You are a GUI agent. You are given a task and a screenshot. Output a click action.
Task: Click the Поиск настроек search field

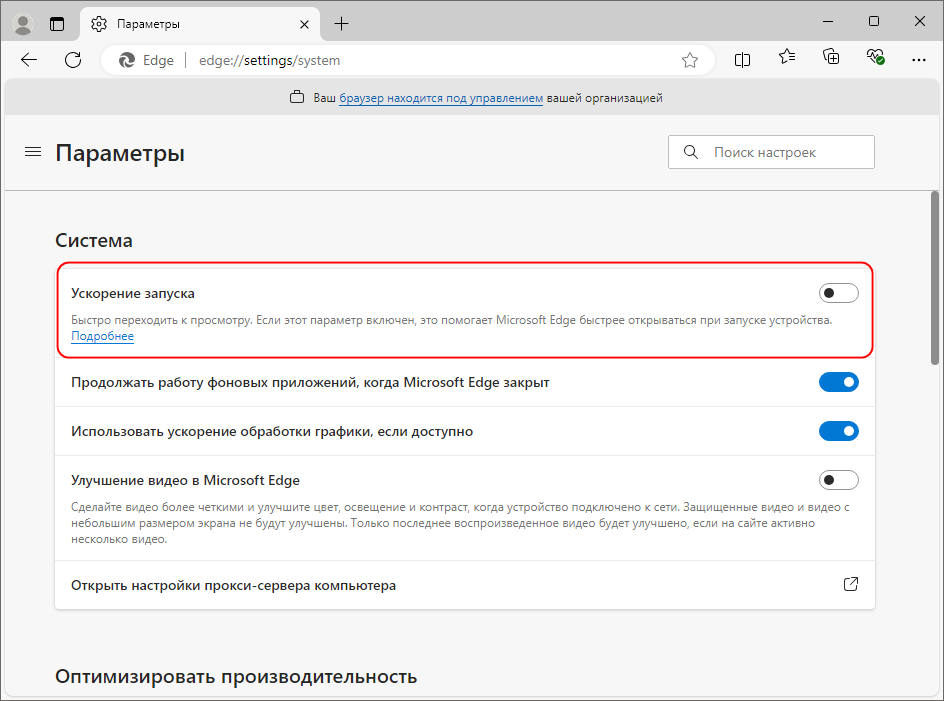[x=771, y=152]
